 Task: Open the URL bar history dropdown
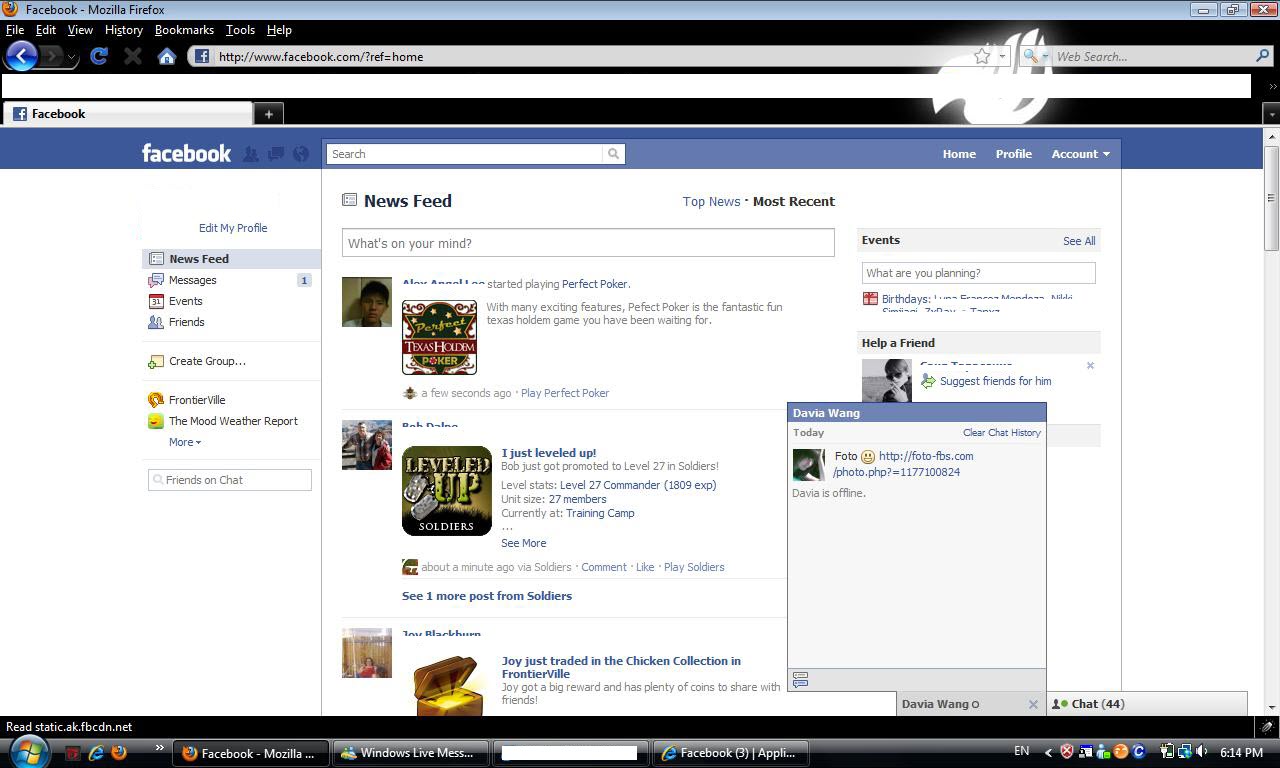point(1002,56)
